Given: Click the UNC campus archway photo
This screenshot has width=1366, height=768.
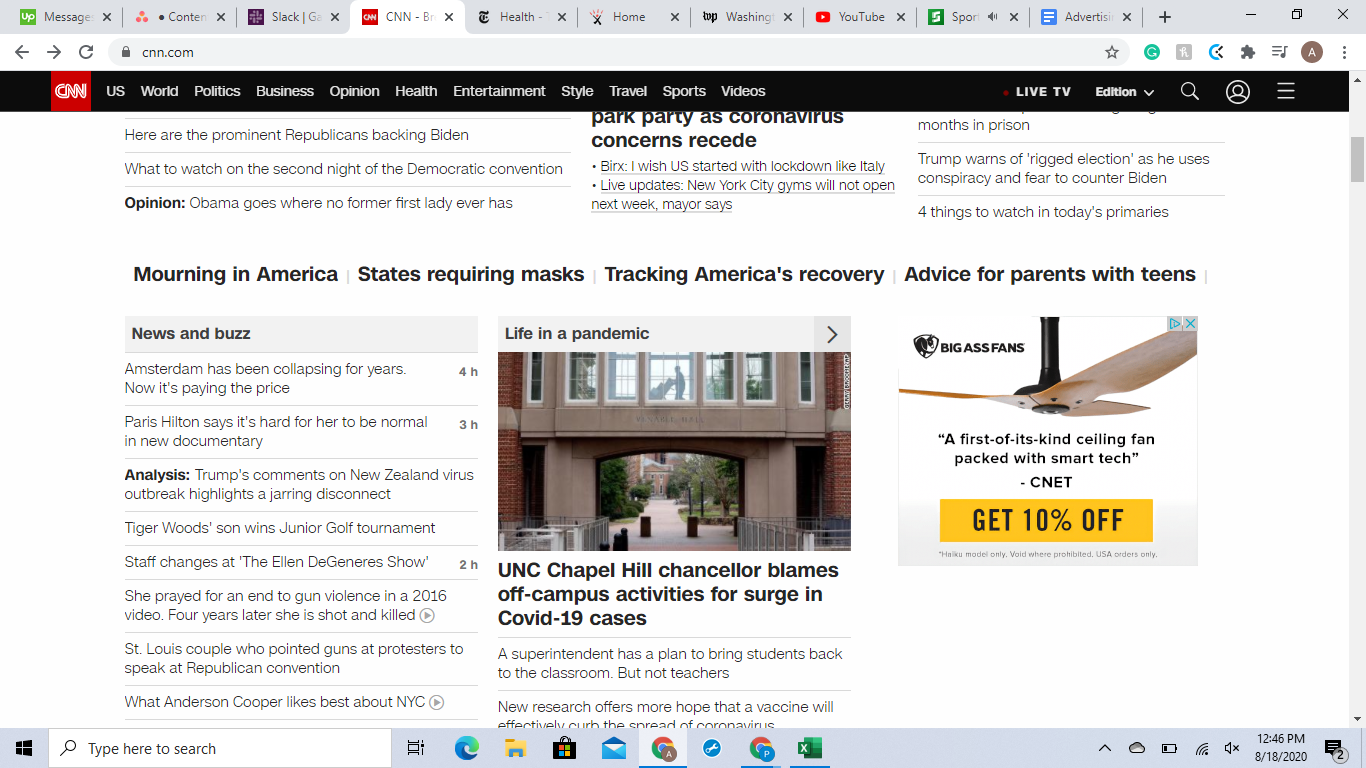Looking at the screenshot, I should tap(674, 451).
